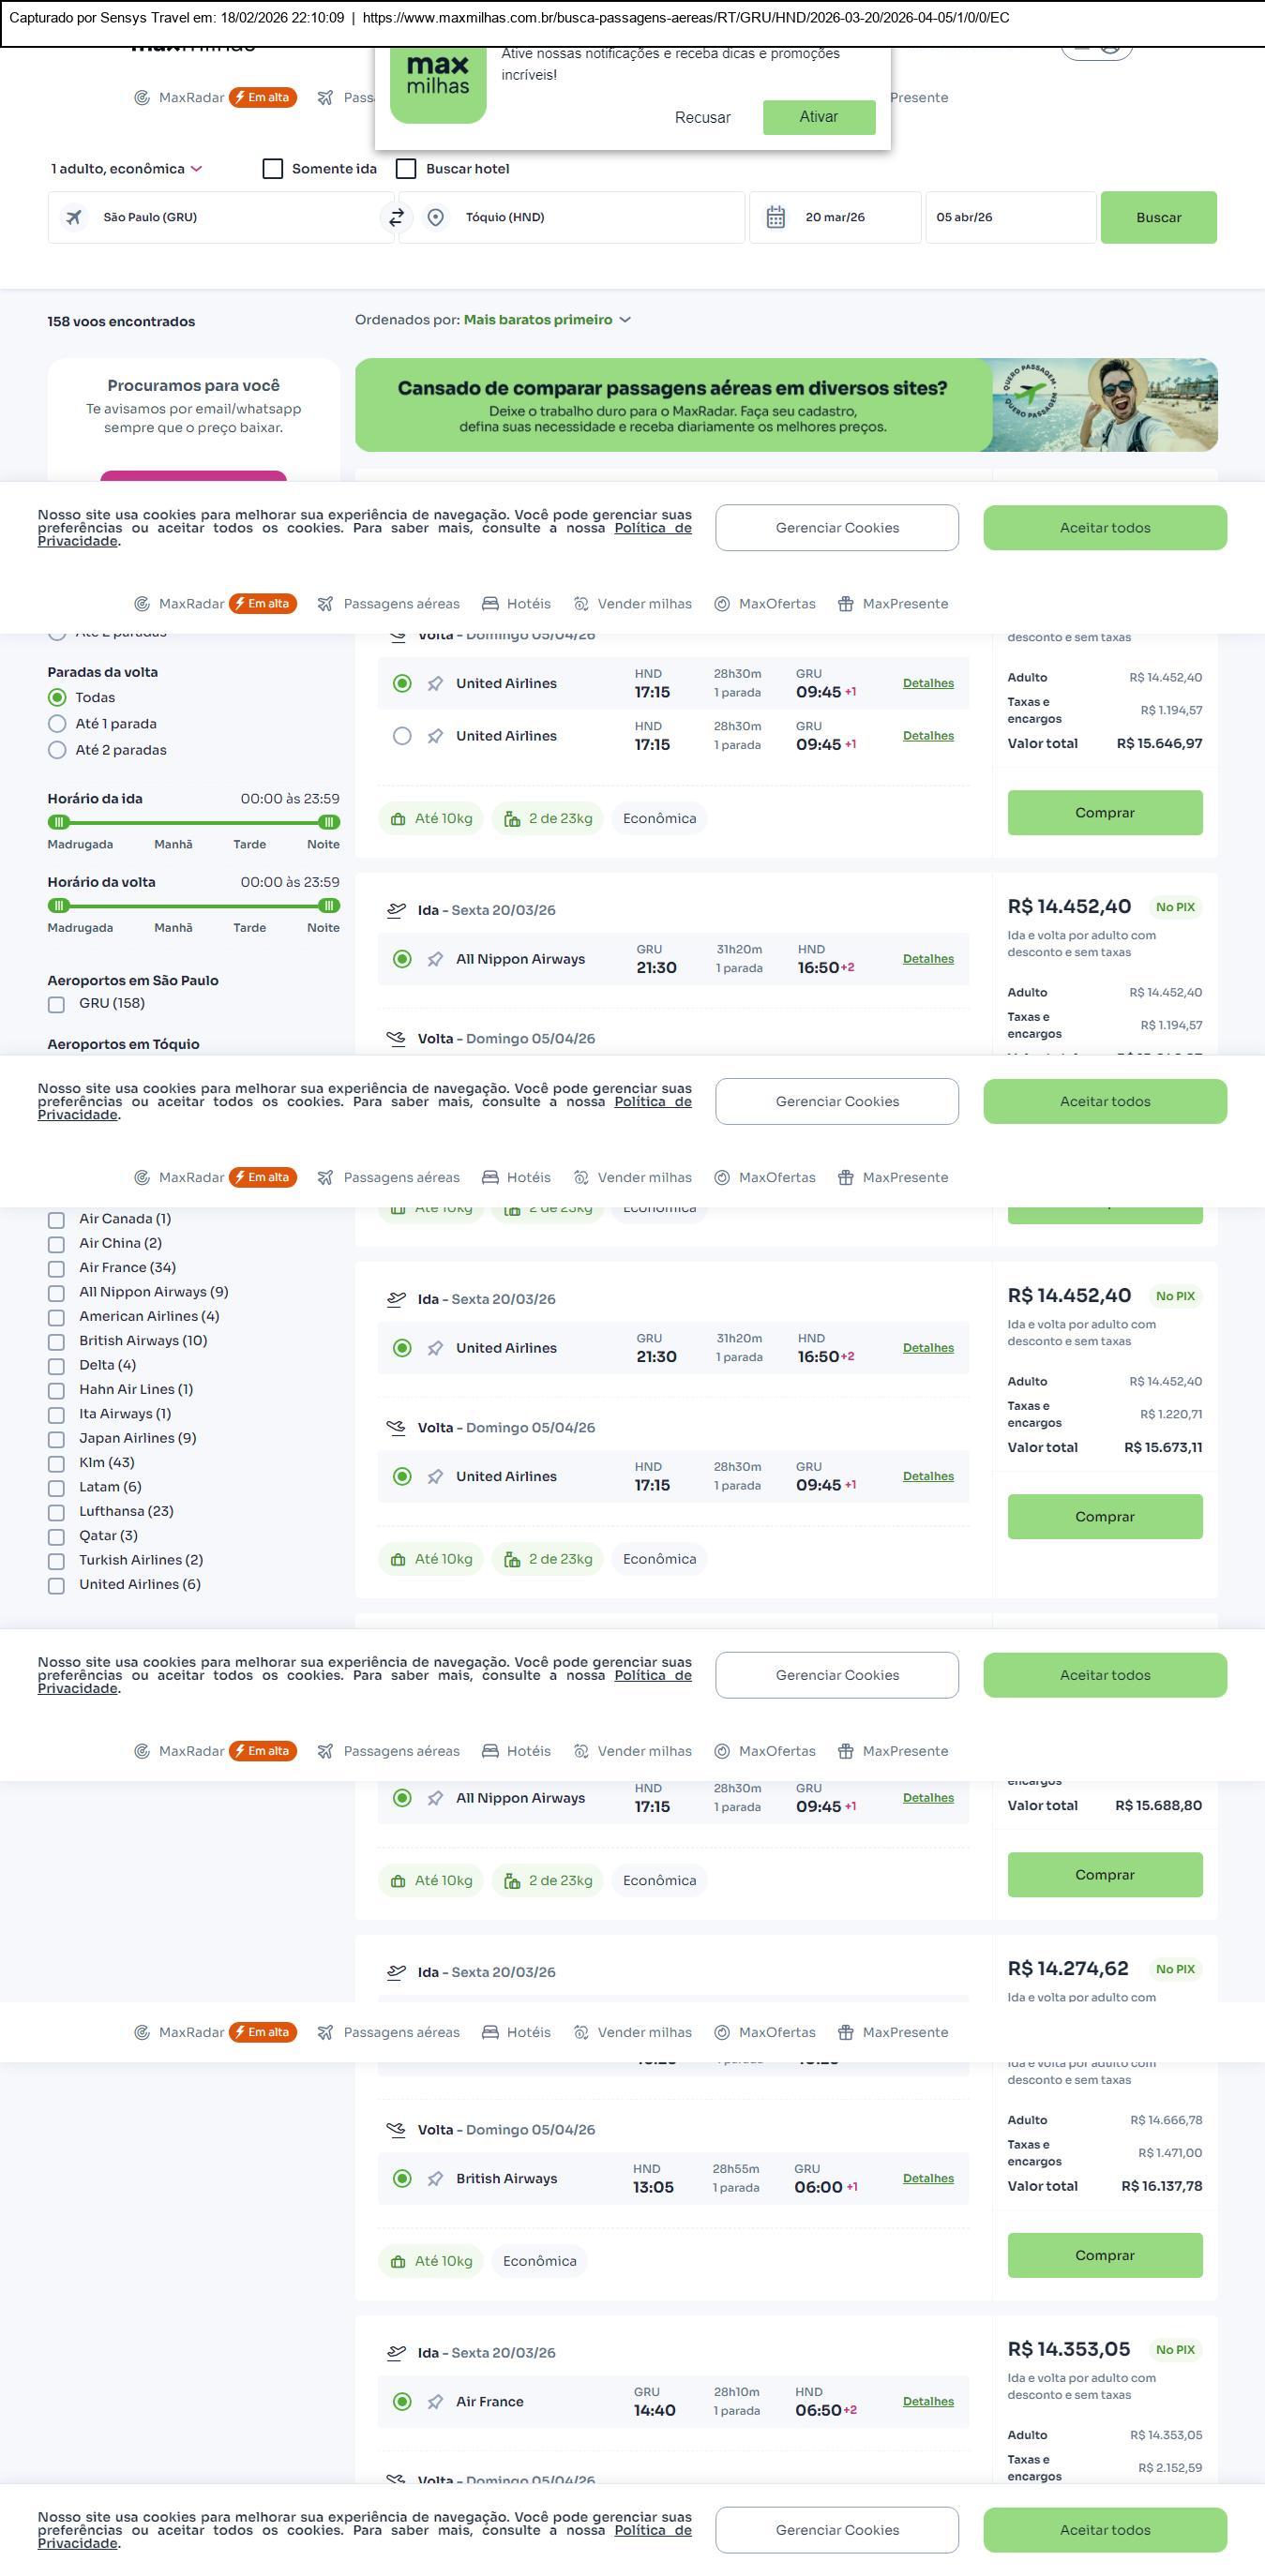Open the 05 abr/26 return date field
1265x2576 pixels.
[x=1008, y=217]
